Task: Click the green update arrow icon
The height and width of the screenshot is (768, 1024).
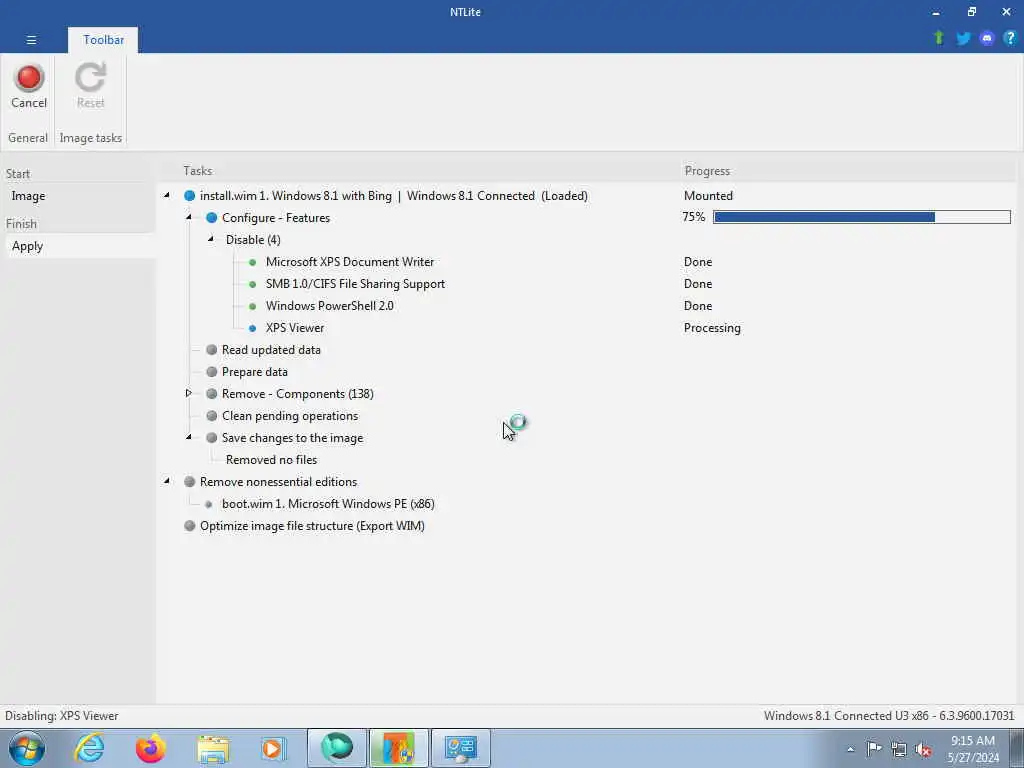Action: (x=938, y=38)
